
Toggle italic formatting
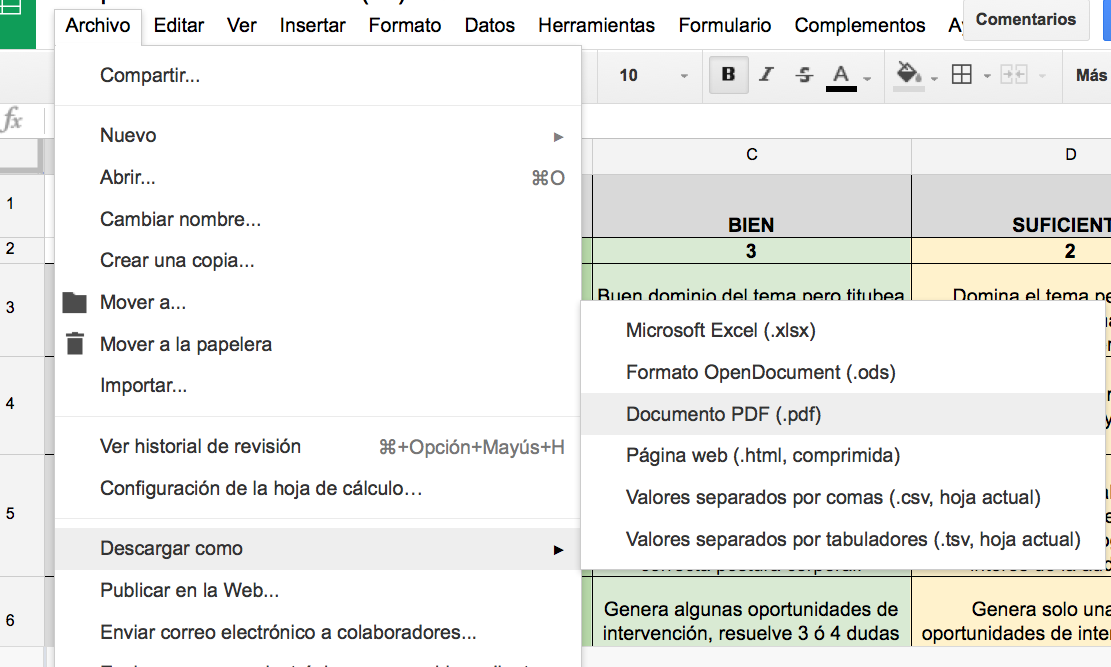pyautogui.click(x=766, y=74)
